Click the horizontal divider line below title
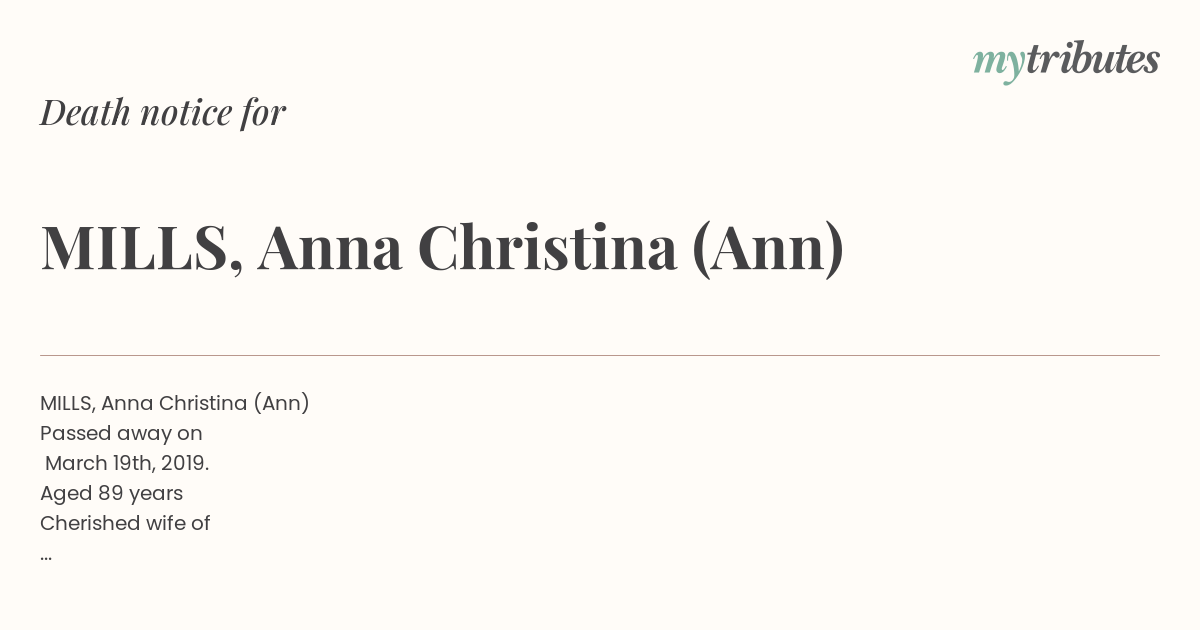This screenshot has height=630, width=1200. click(600, 355)
